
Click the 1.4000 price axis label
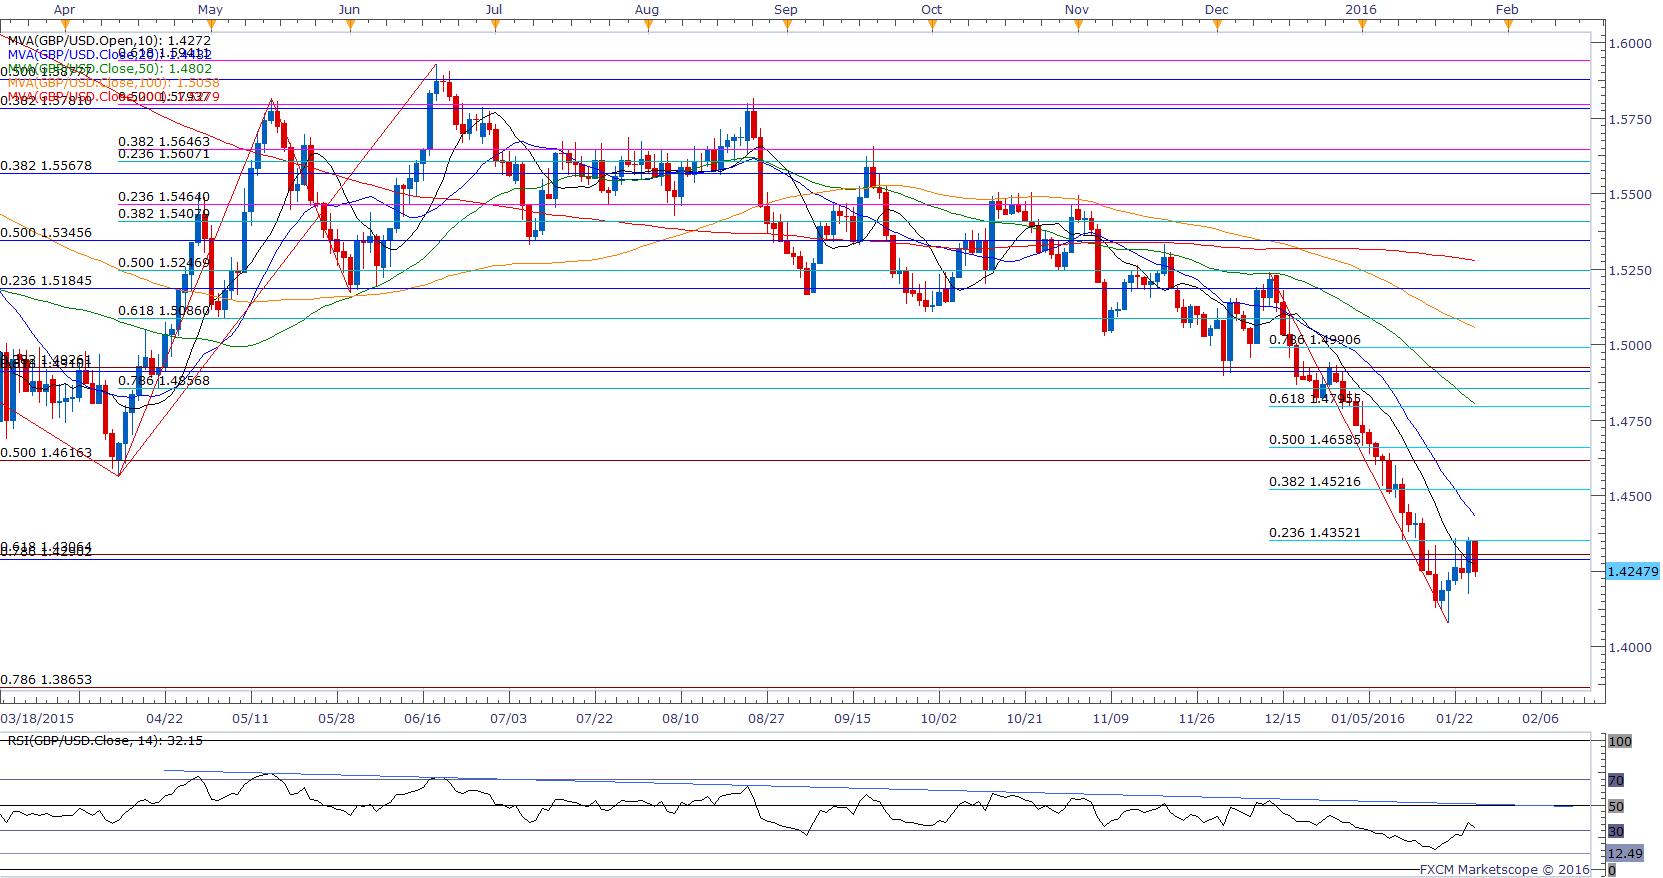(x=1630, y=648)
